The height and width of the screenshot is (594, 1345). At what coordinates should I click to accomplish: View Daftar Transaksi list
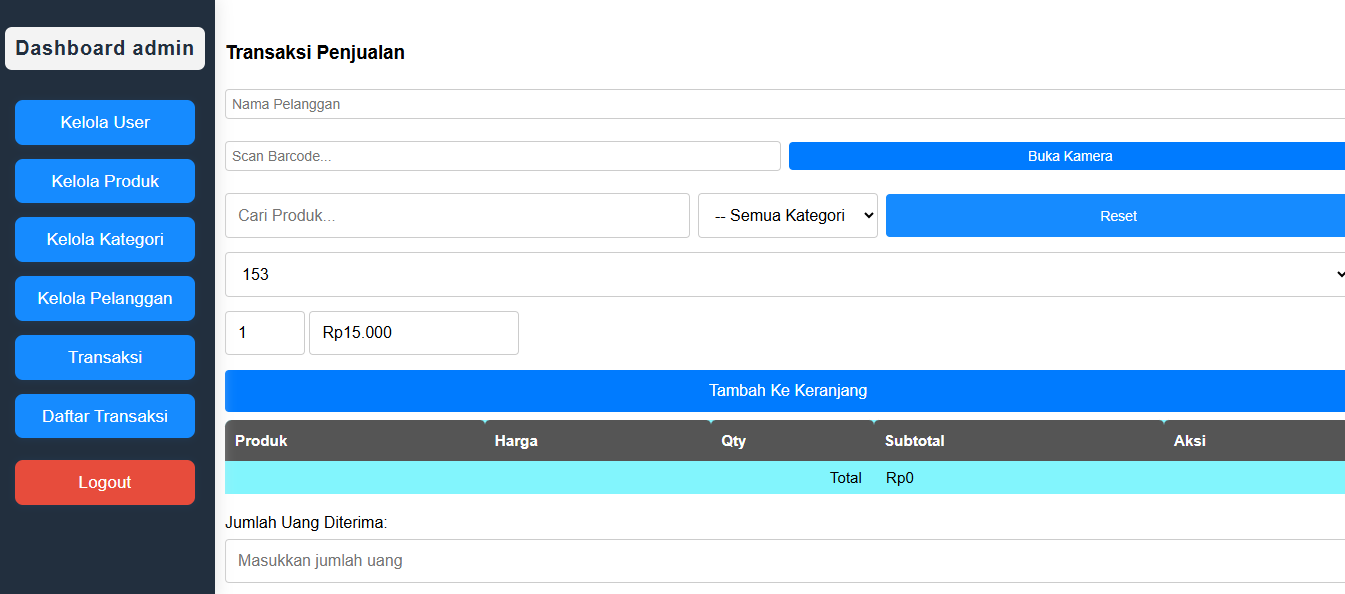tap(105, 416)
